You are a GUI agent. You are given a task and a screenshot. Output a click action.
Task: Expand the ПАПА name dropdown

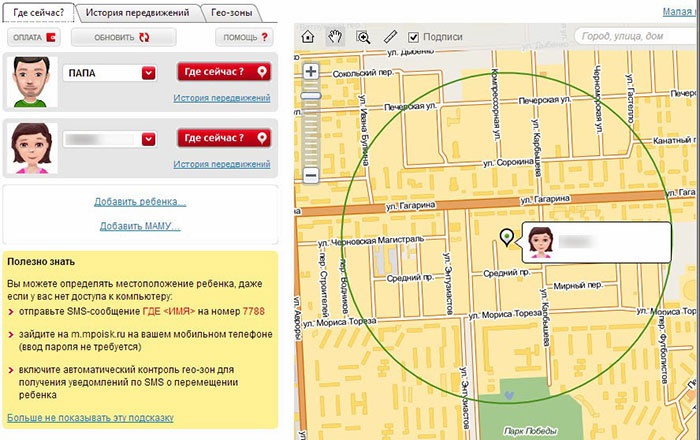tap(148, 72)
